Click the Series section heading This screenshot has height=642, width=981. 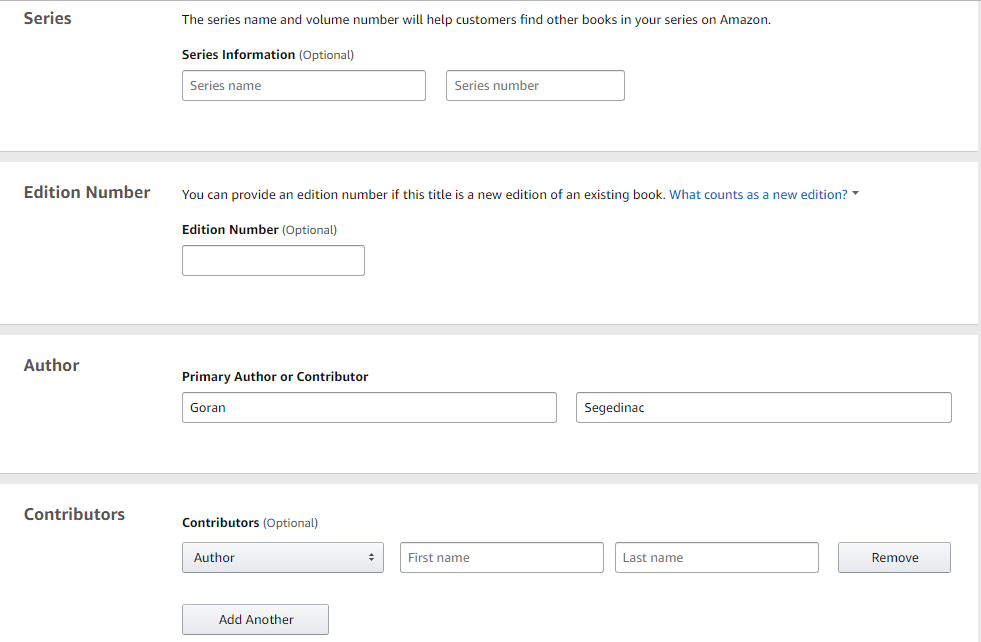[48, 18]
